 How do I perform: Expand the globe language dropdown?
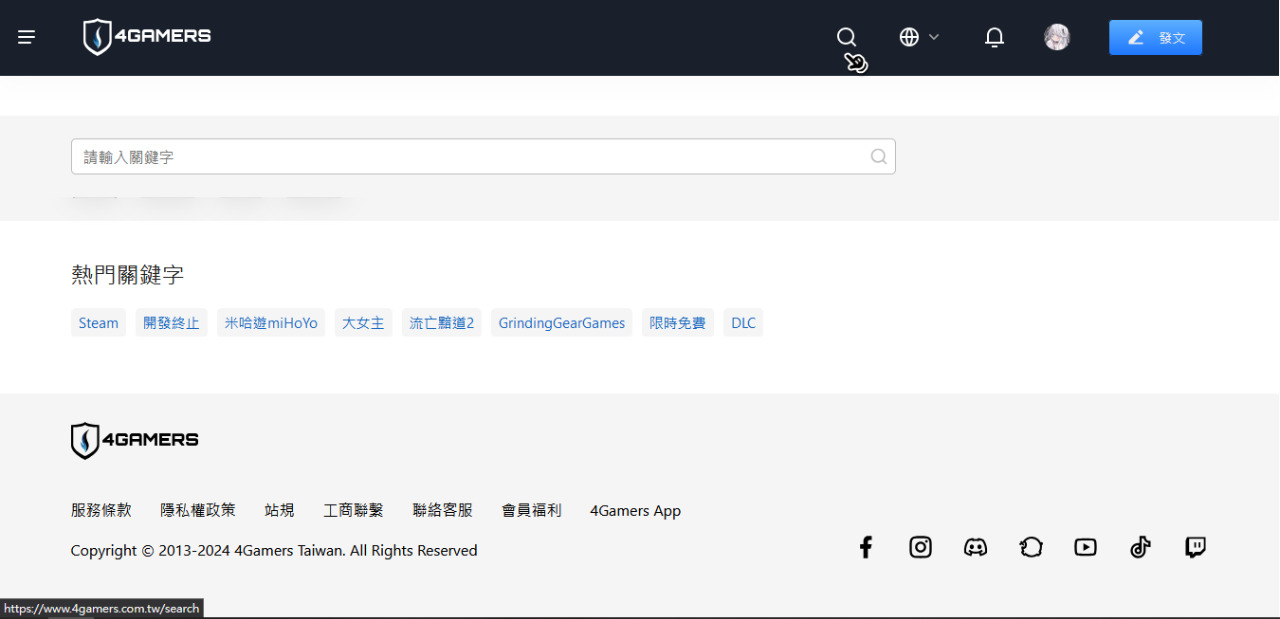pos(919,37)
